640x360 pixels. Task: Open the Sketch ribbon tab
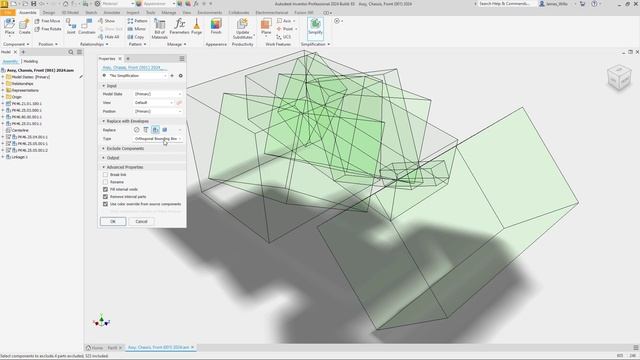pos(91,13)
